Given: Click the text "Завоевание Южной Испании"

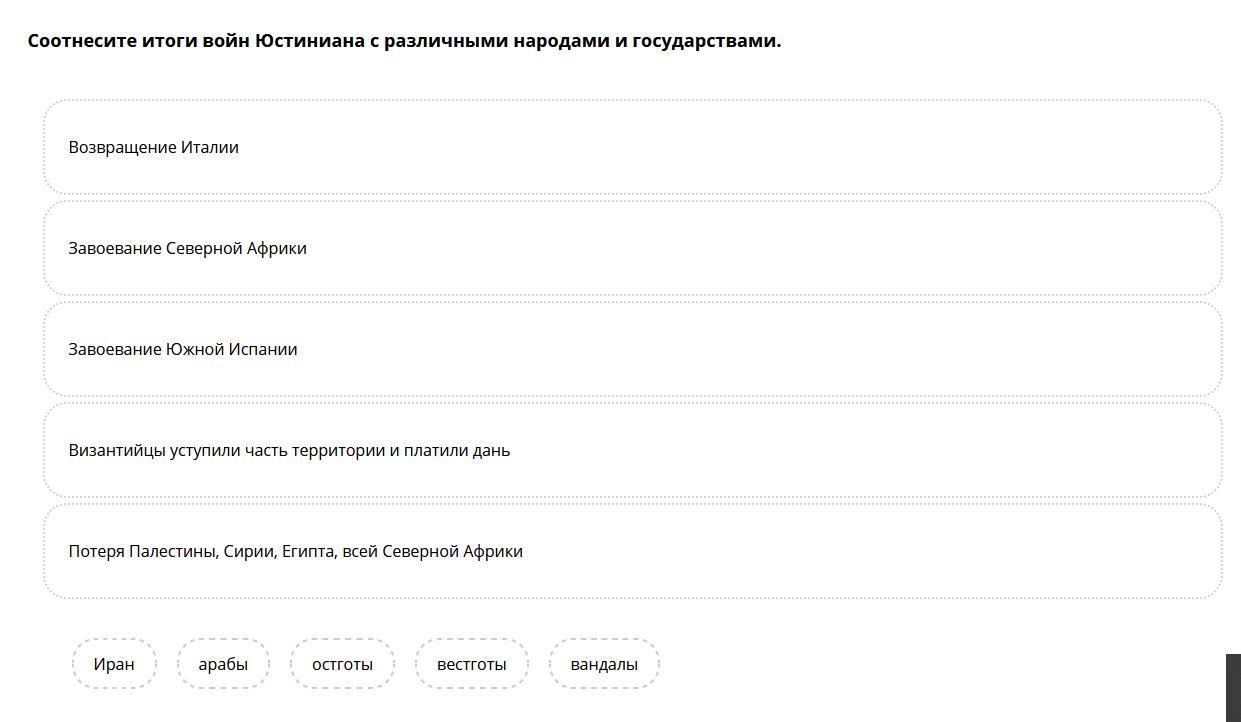Looking at the screenshot, I should [183, 349].
